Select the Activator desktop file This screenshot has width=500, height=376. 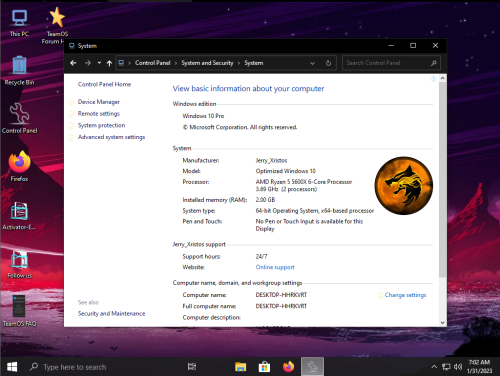pos(19,215)
